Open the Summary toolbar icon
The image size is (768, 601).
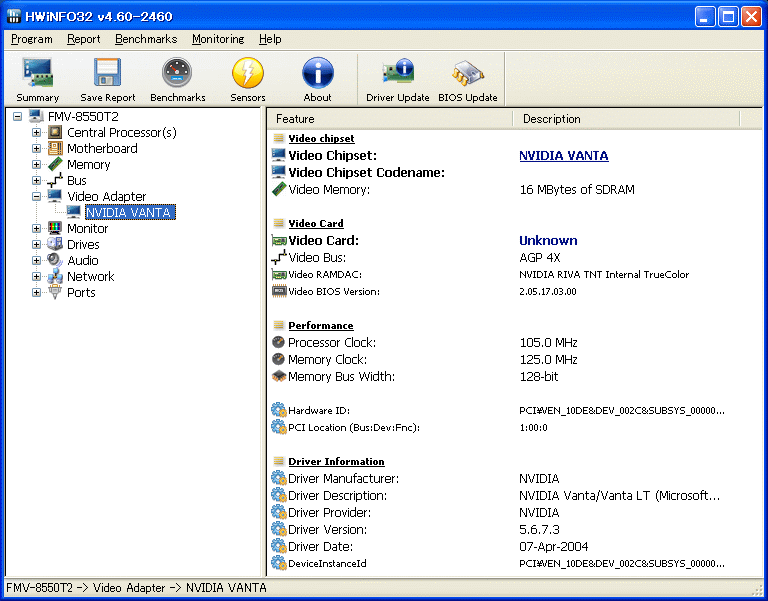click(37, 79)
